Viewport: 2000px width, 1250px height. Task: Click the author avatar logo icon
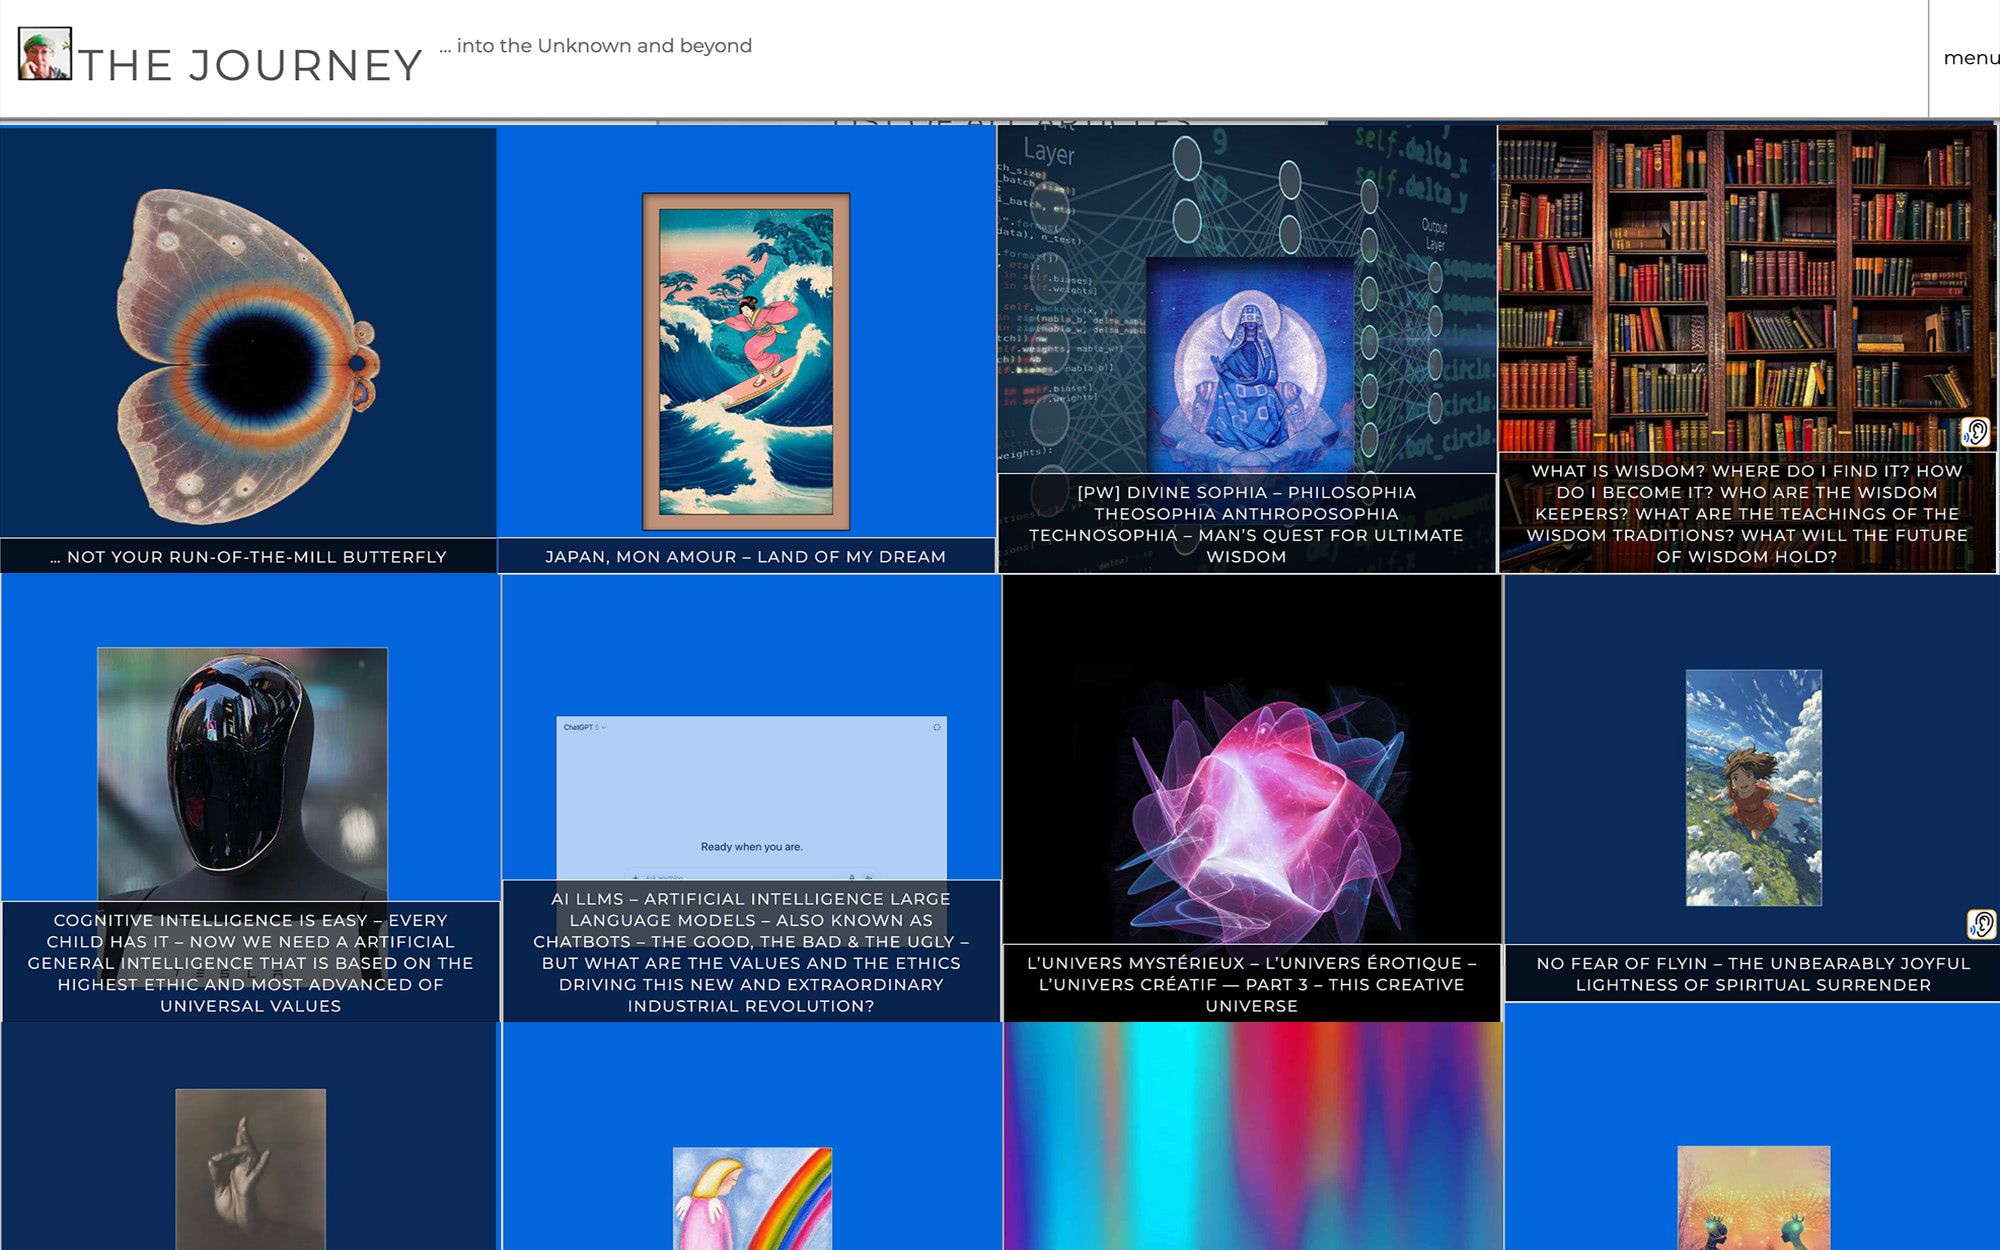(x=45, y=54)
